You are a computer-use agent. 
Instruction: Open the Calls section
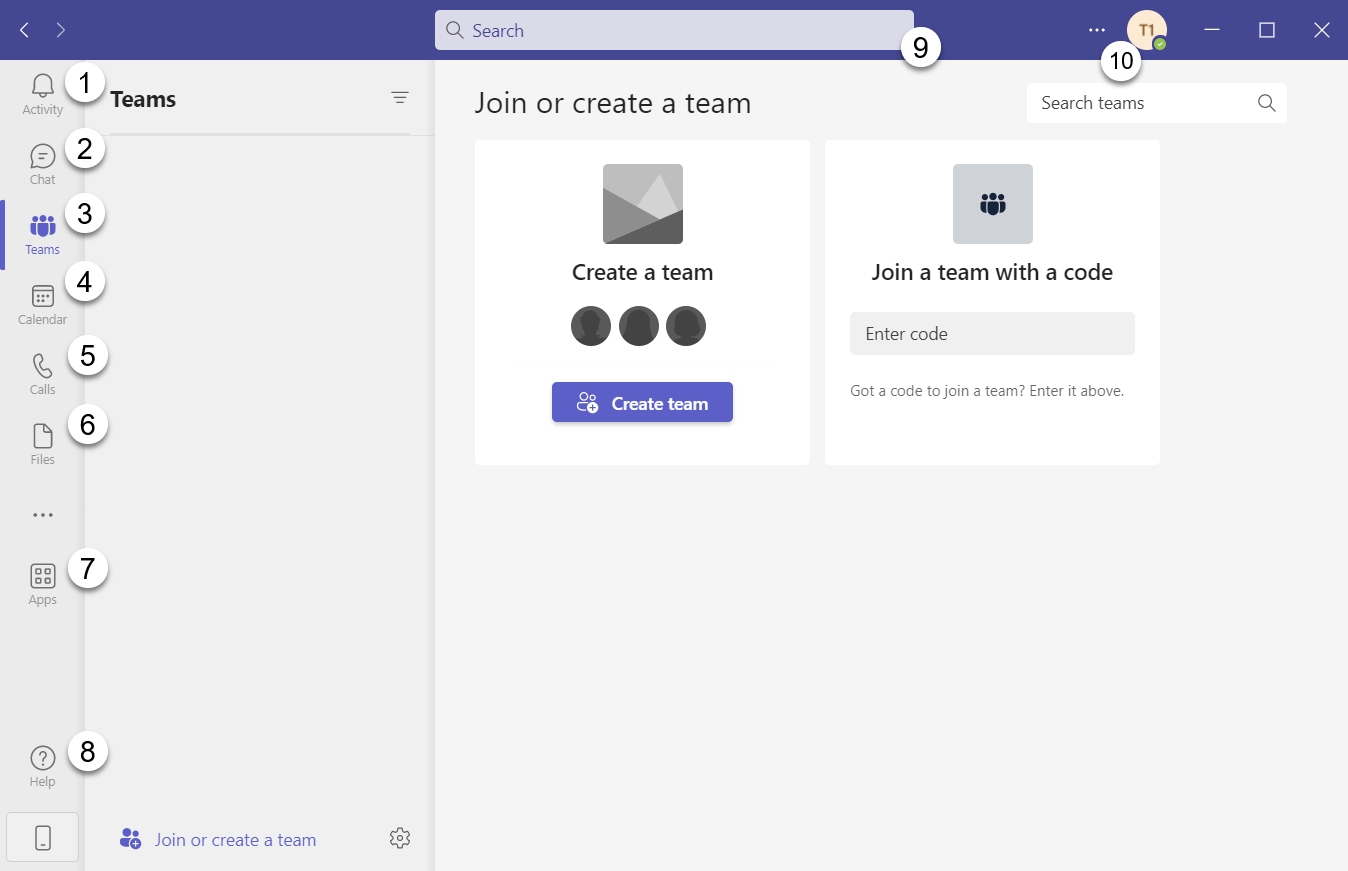(42, 372)
